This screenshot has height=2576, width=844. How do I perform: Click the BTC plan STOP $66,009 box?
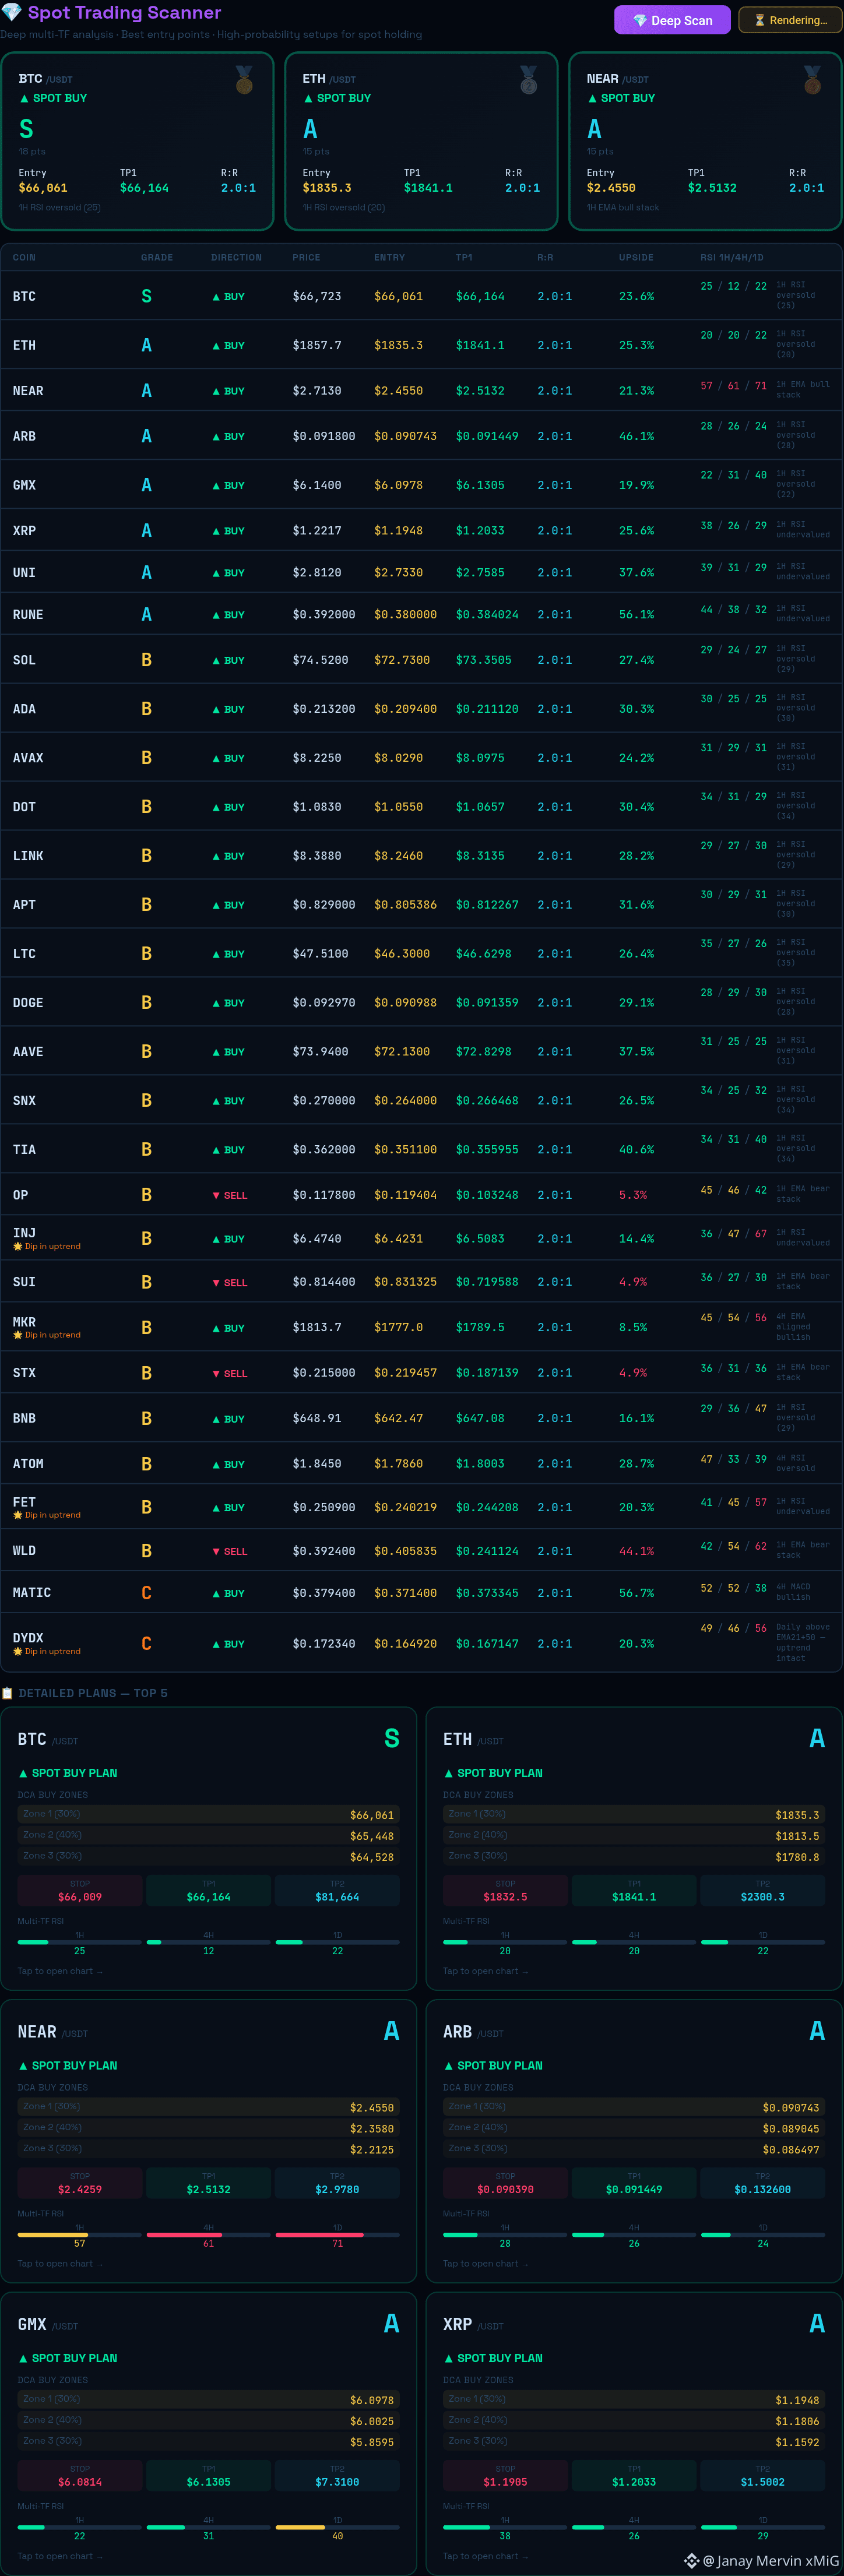pos(80,1890)
